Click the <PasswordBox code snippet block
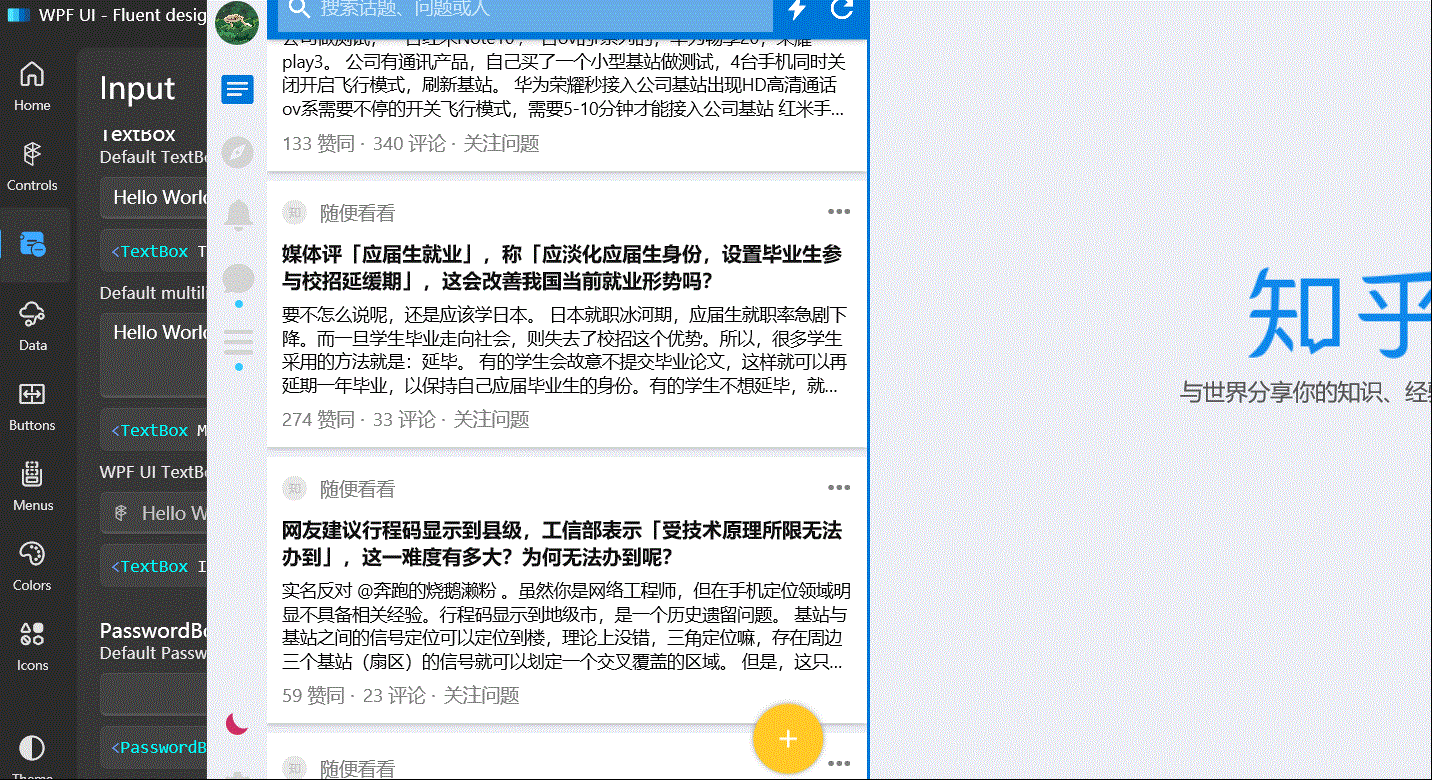The image size is (1432, 780). coord(154,747)
